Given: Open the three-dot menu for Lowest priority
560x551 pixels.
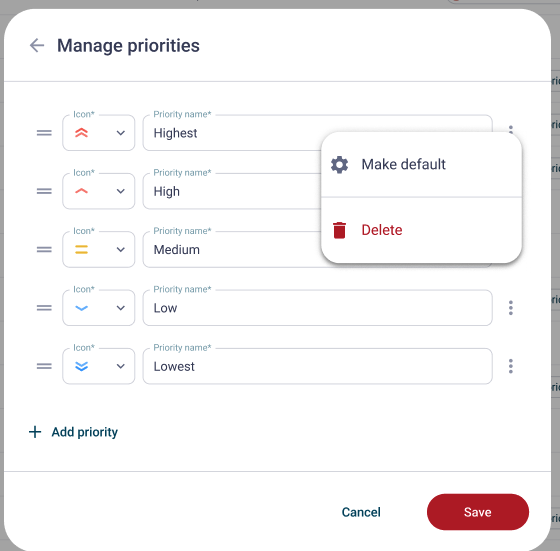Looking at the screenshot, I should coord(511,366).
